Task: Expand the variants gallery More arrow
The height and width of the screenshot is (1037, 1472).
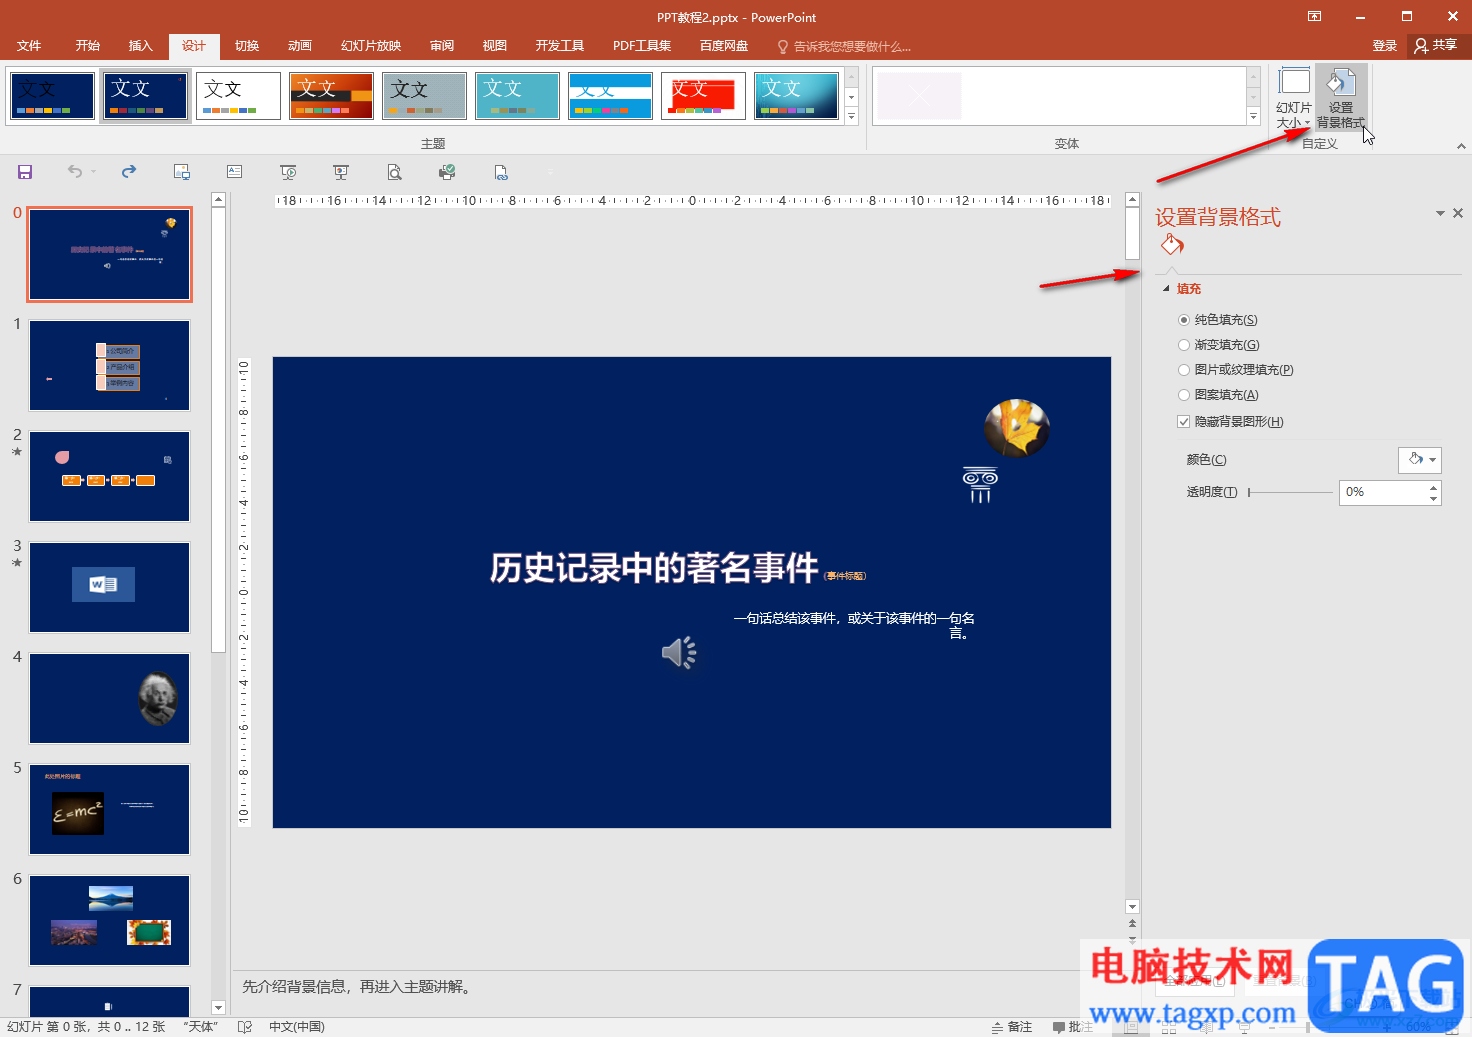Action: [x=1253, y=117]
